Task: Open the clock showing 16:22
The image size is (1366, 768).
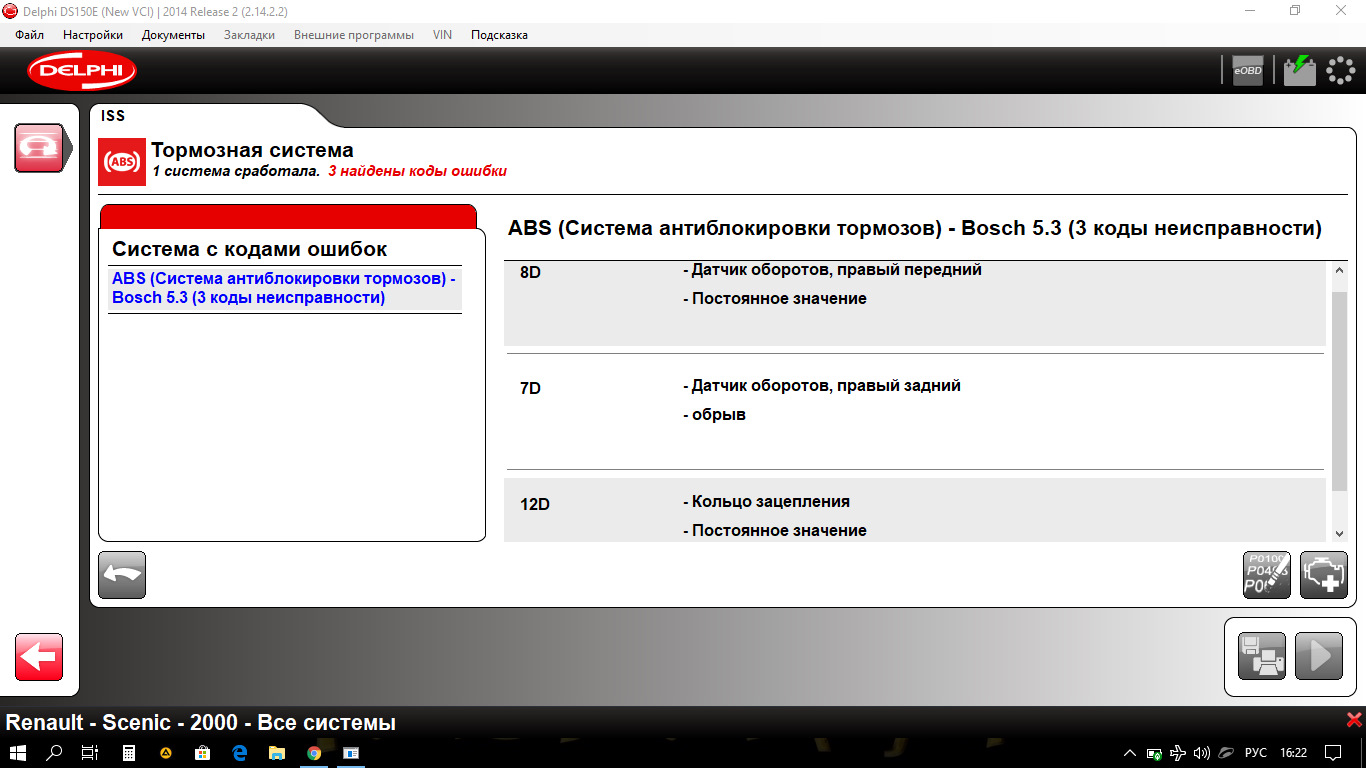Action: [1294, 753]
